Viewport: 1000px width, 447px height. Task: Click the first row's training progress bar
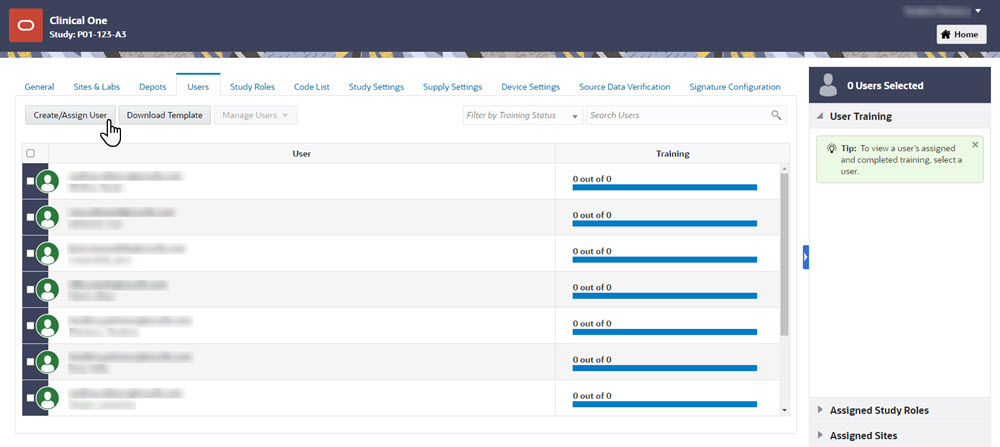coord(665,187)
